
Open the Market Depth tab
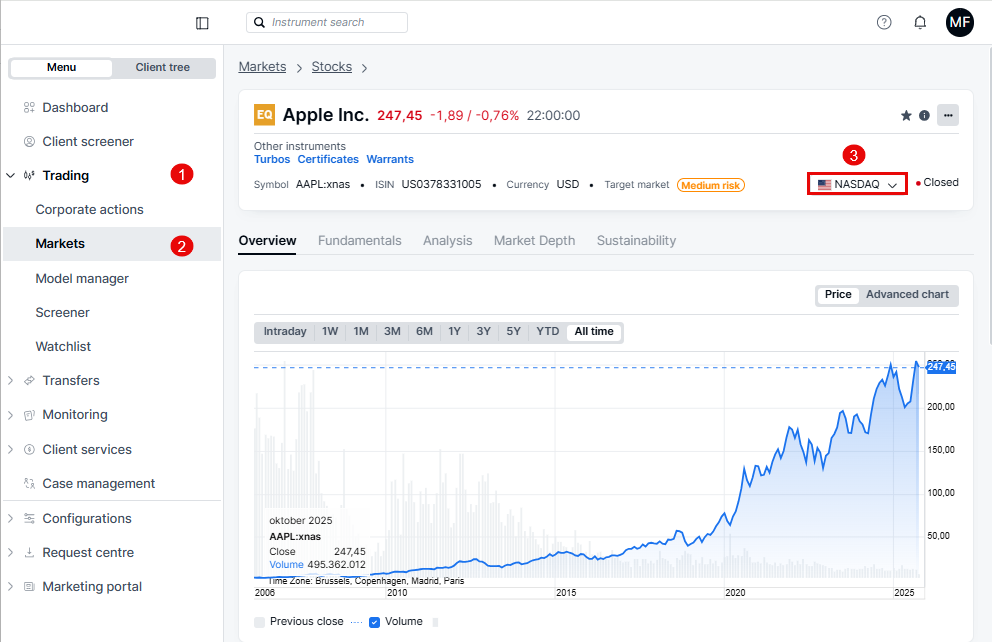click(534, 241)
